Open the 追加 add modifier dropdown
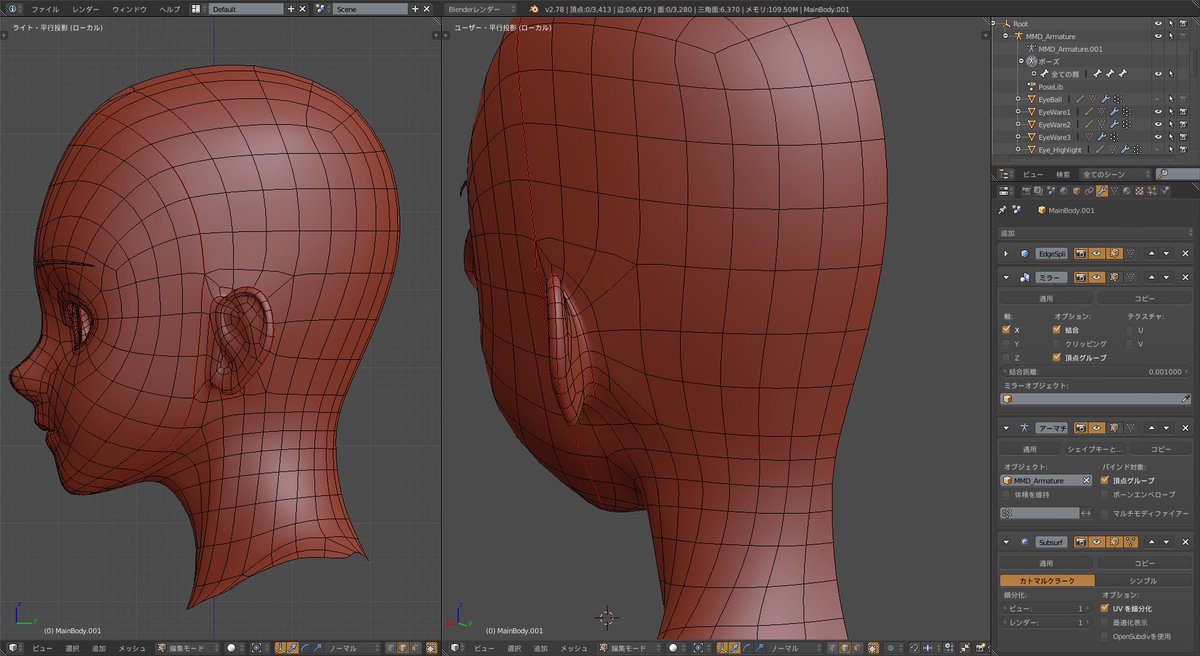The image size is (1200, 656). [1095, 232]
